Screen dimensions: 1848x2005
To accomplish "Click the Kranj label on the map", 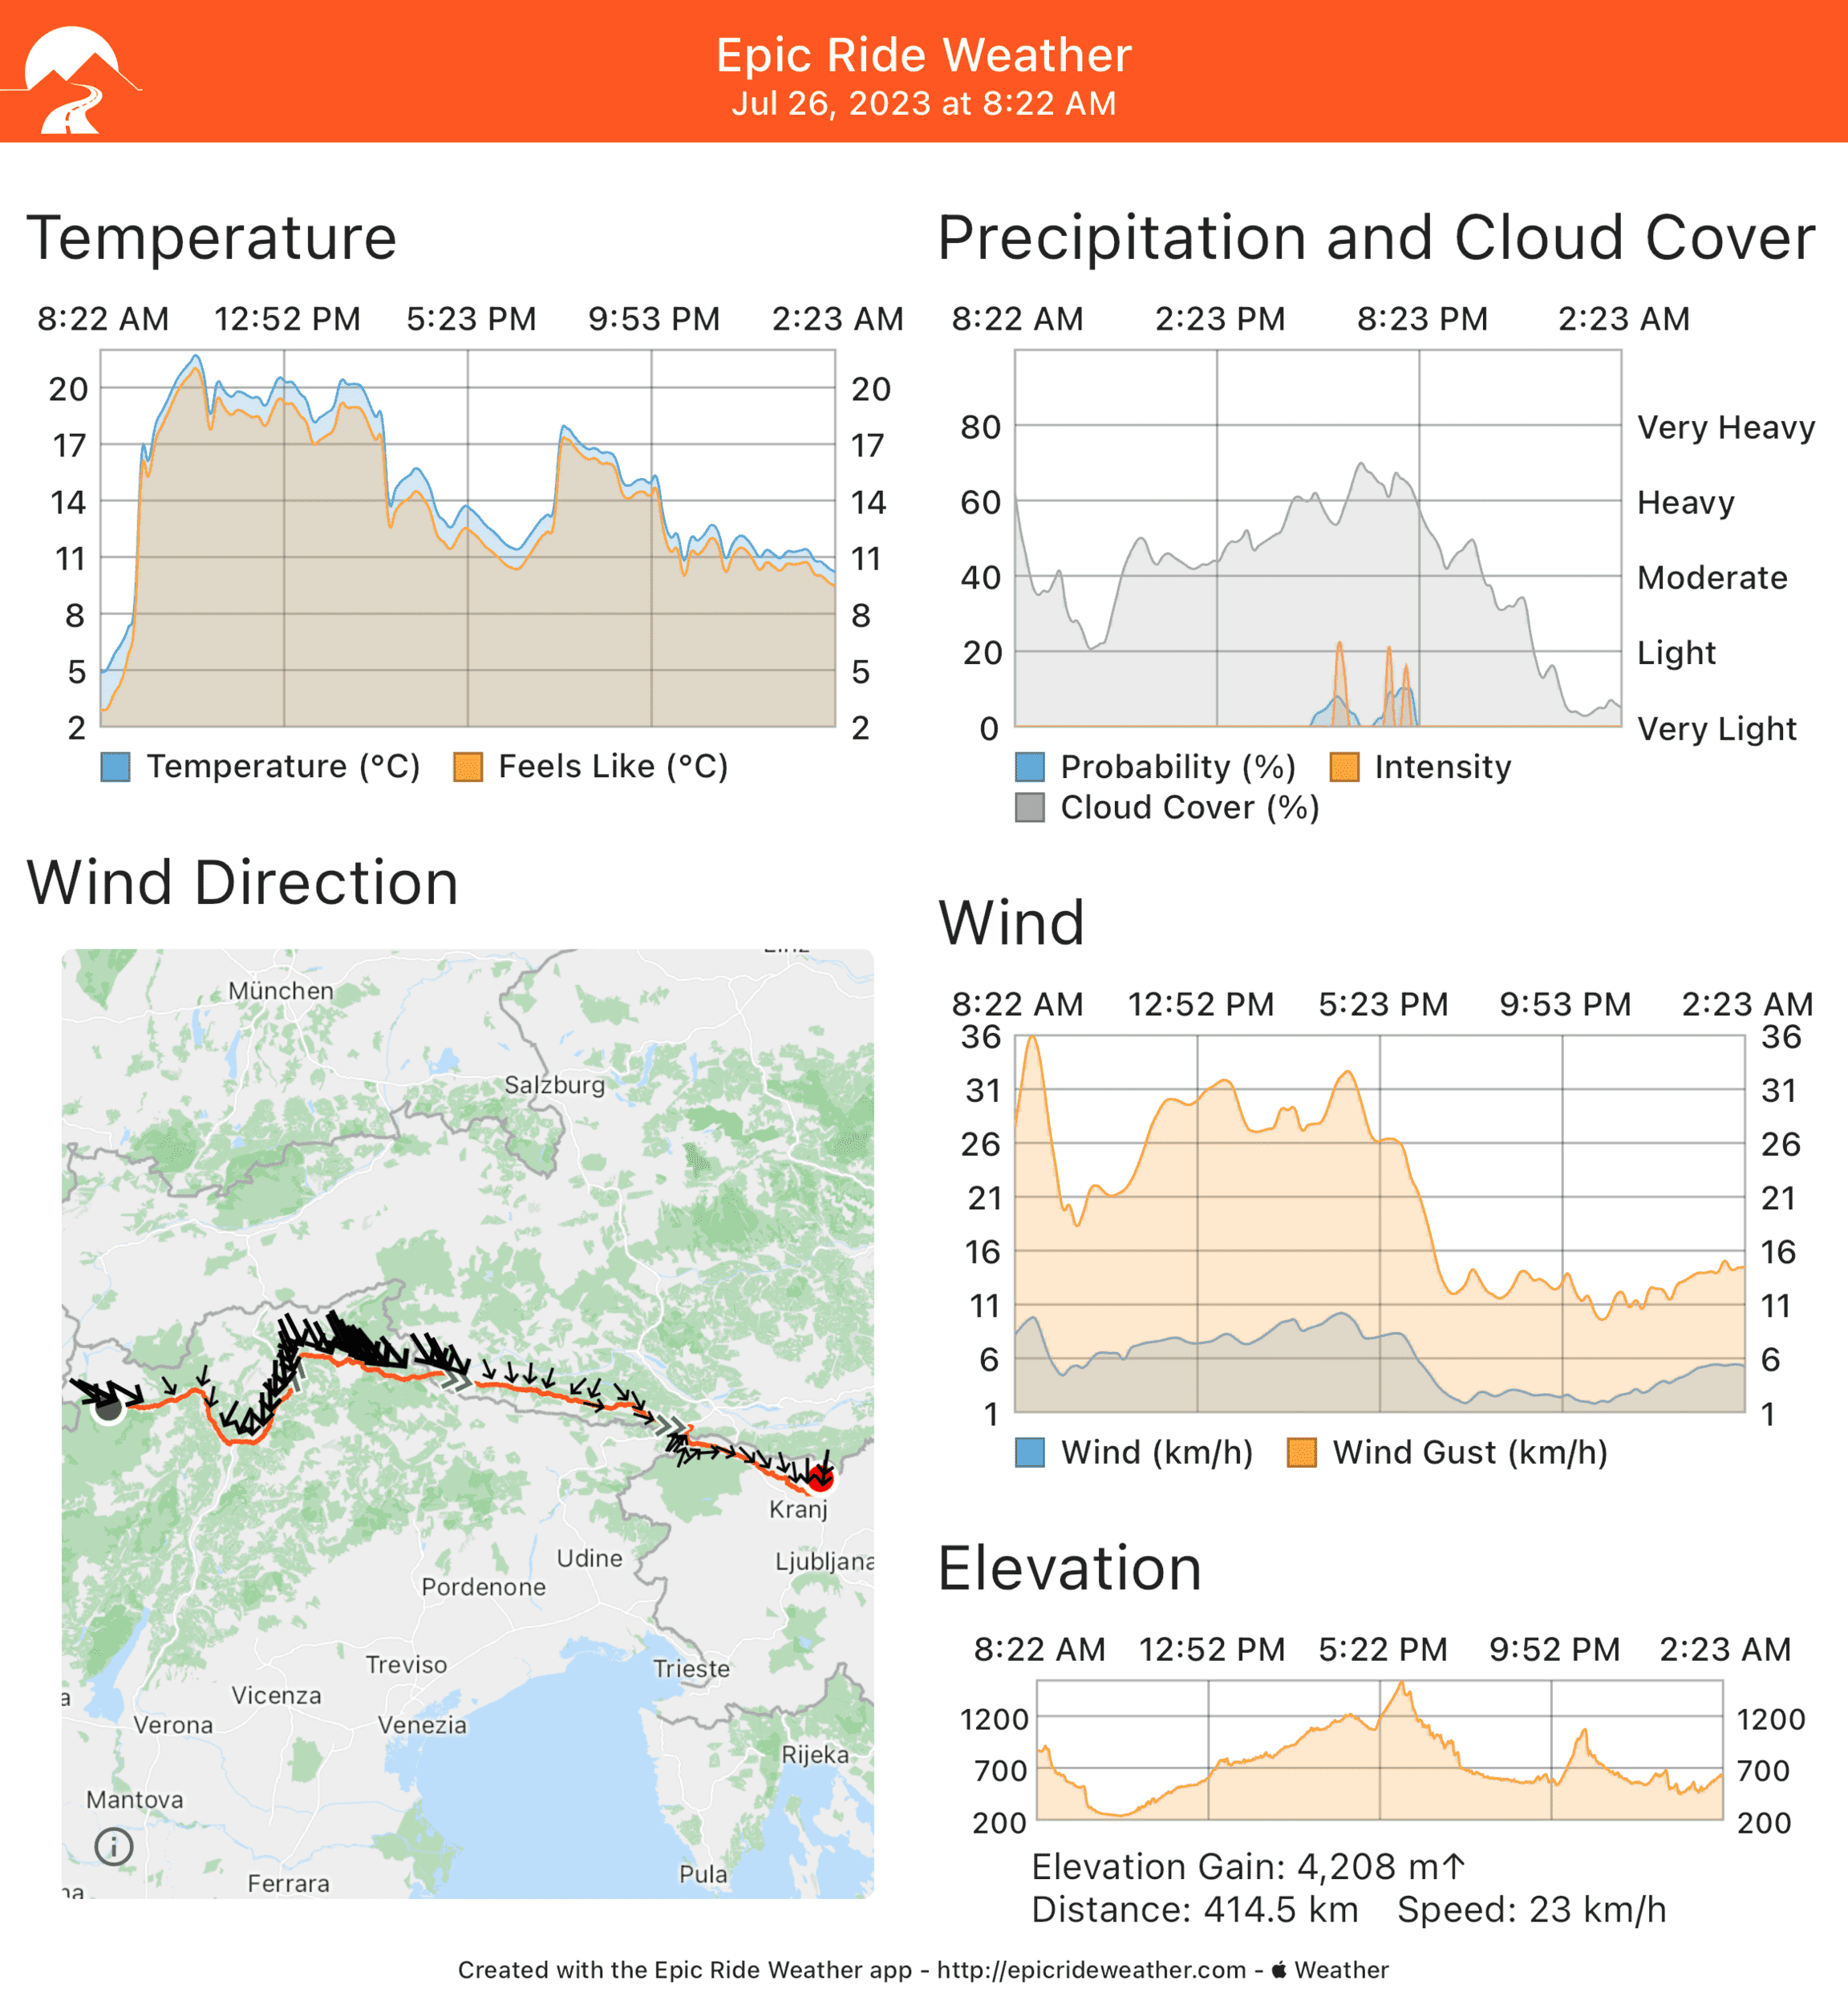I will 799,1510.
